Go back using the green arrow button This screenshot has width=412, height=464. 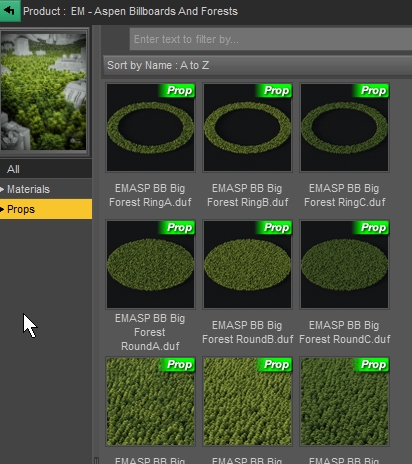[x=10, y=11]
